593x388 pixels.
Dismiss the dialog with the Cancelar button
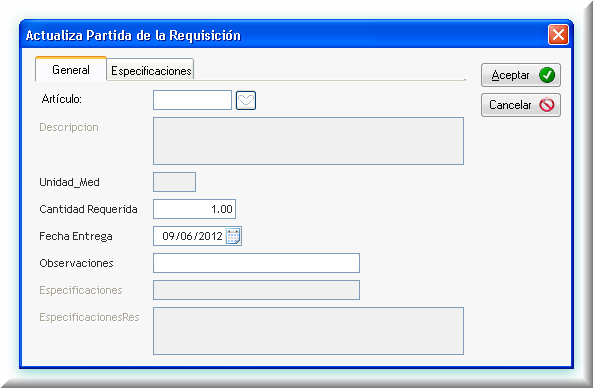(521, 105)
